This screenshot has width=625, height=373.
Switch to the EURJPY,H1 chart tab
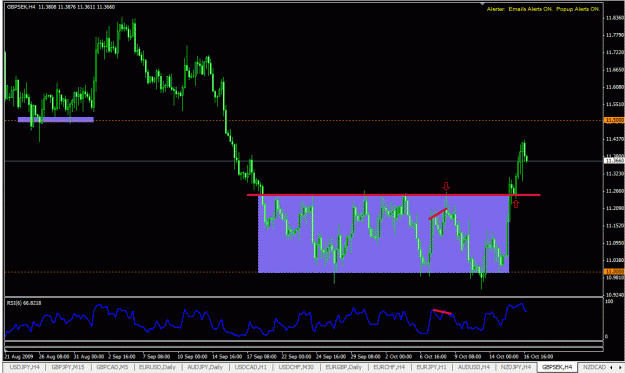tap(431, 367)
